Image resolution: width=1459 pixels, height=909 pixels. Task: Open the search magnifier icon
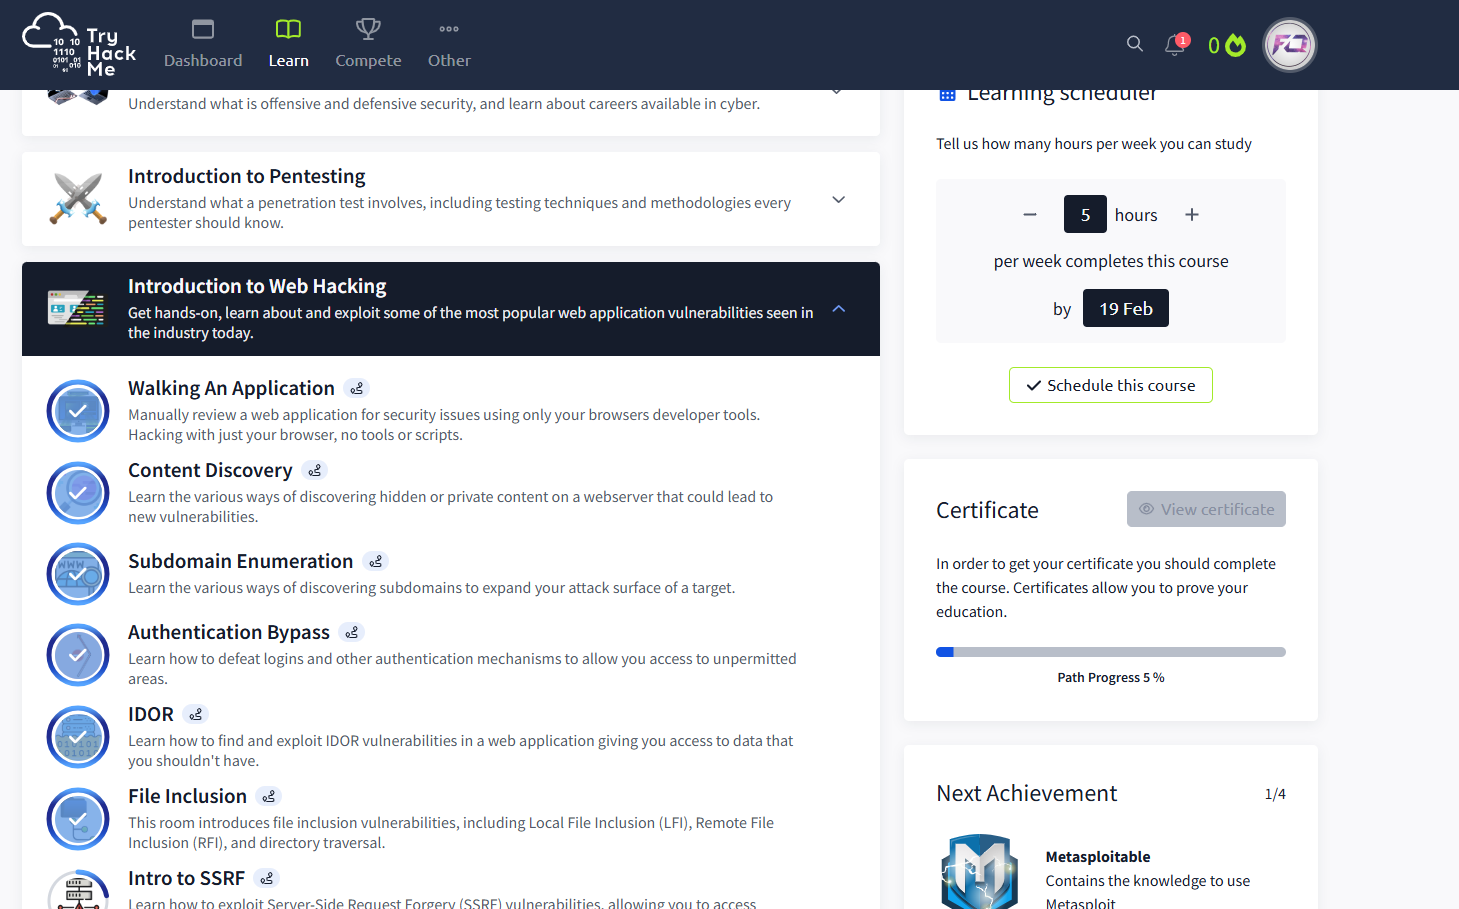point(1134,44)
